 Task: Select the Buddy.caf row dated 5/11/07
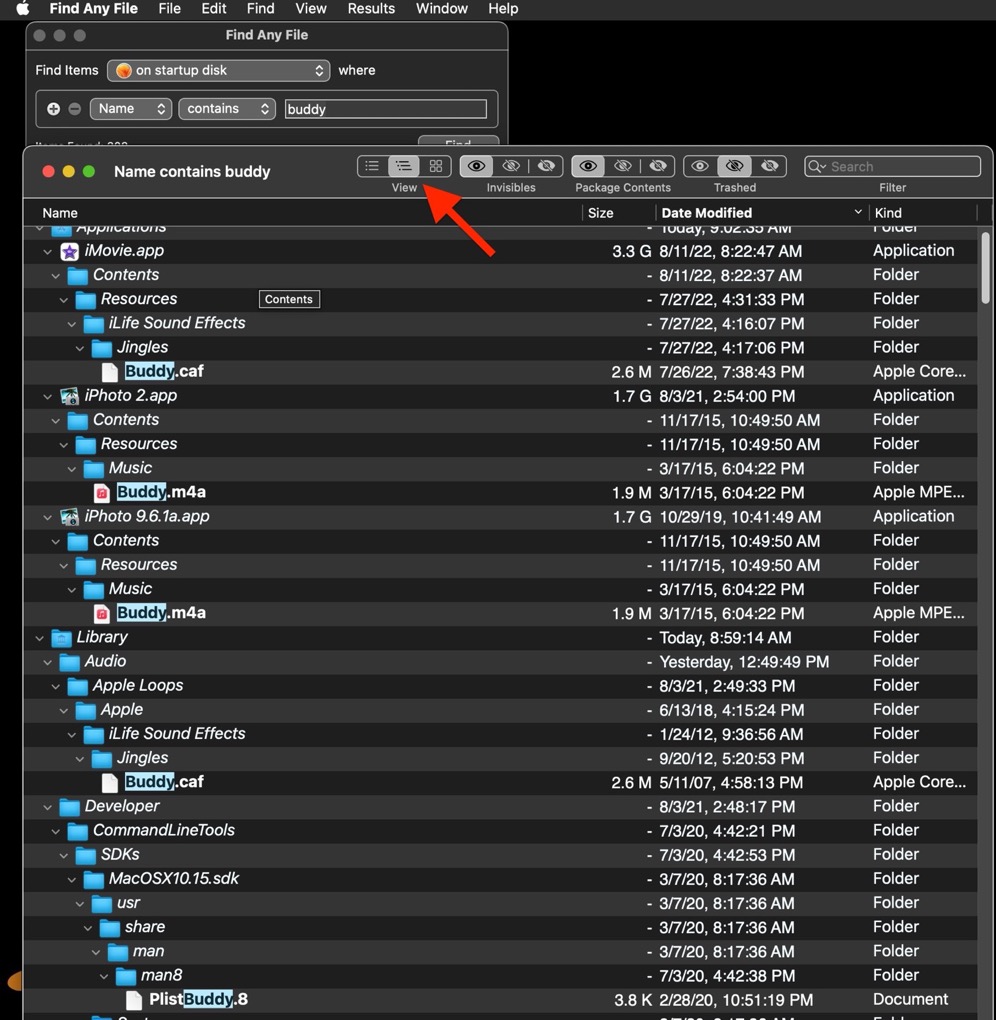coord(500,783)
